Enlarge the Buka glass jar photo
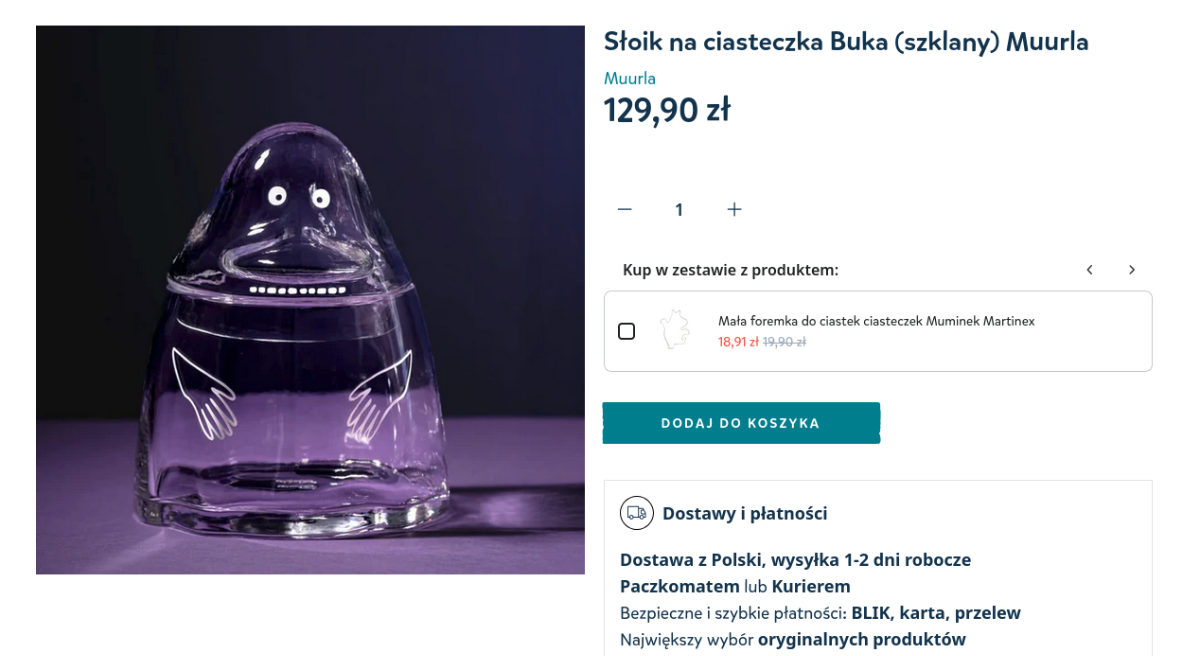This screenshot has height=656, width=1200. pyautogui.click(x=310, y=300)
